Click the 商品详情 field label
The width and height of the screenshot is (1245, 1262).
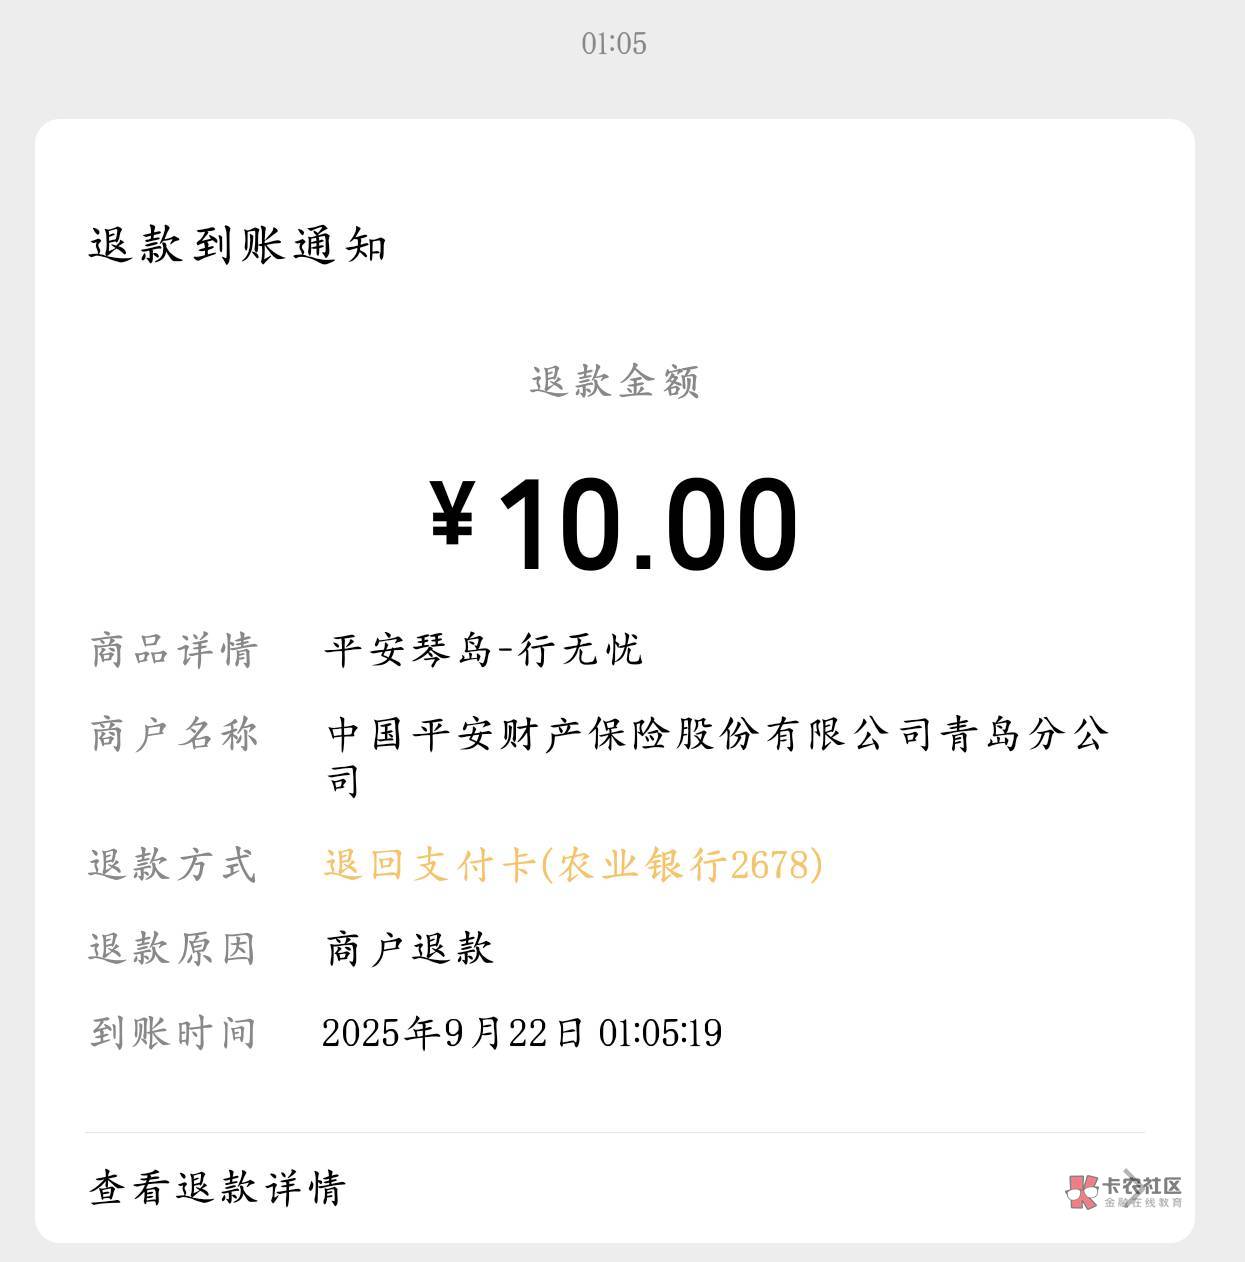(174, 651)
